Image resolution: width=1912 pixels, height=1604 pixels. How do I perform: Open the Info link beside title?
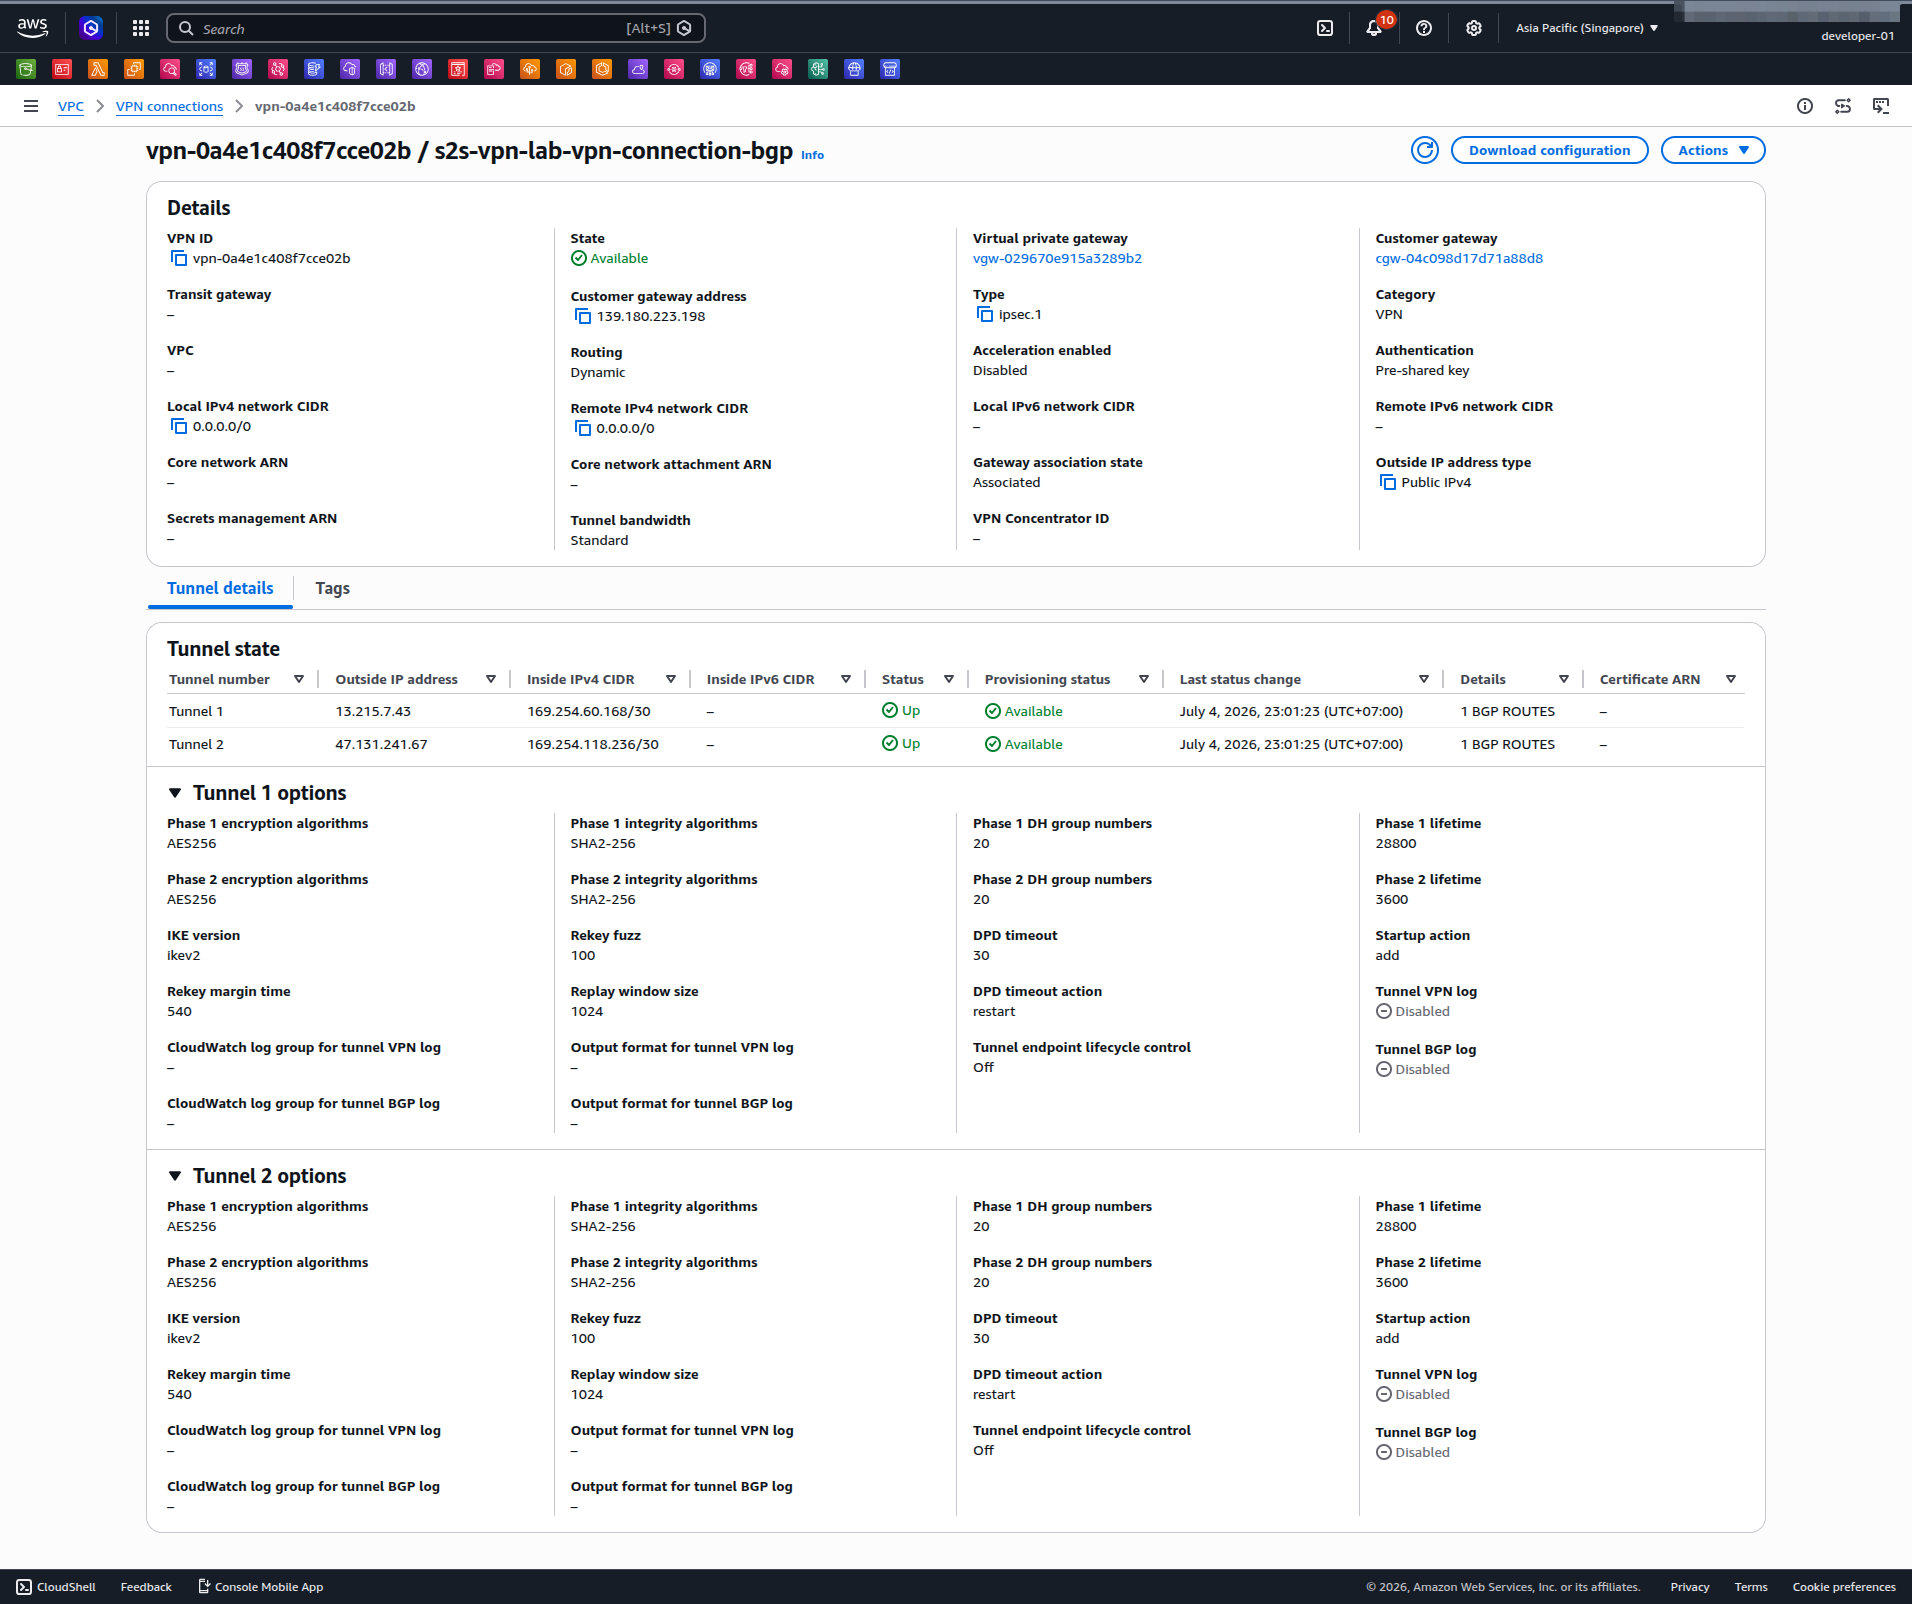point(812,155)
